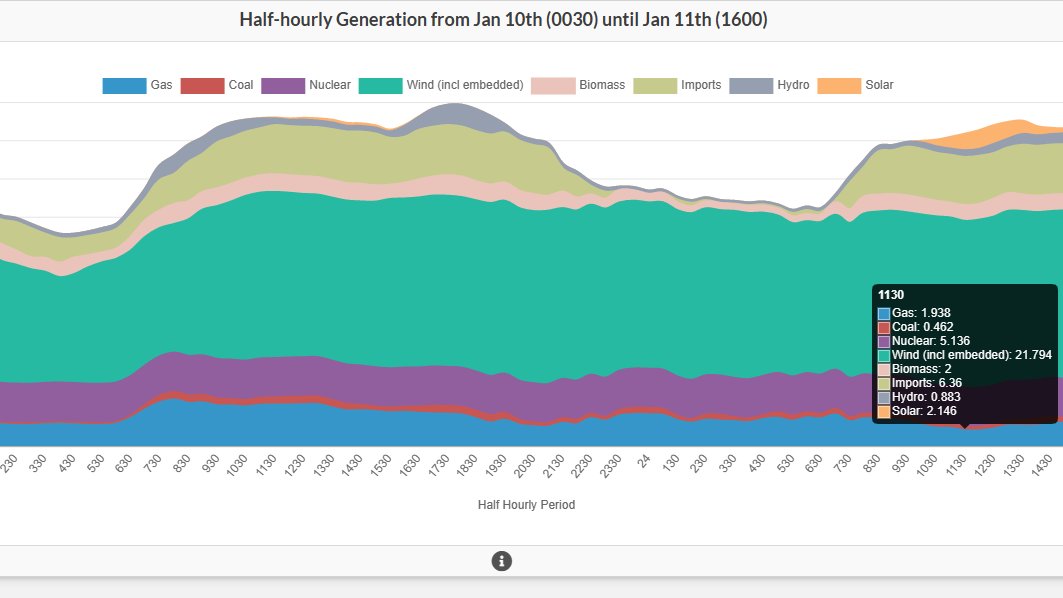Click the 1730 x-axis tick label

pos(439,465)
